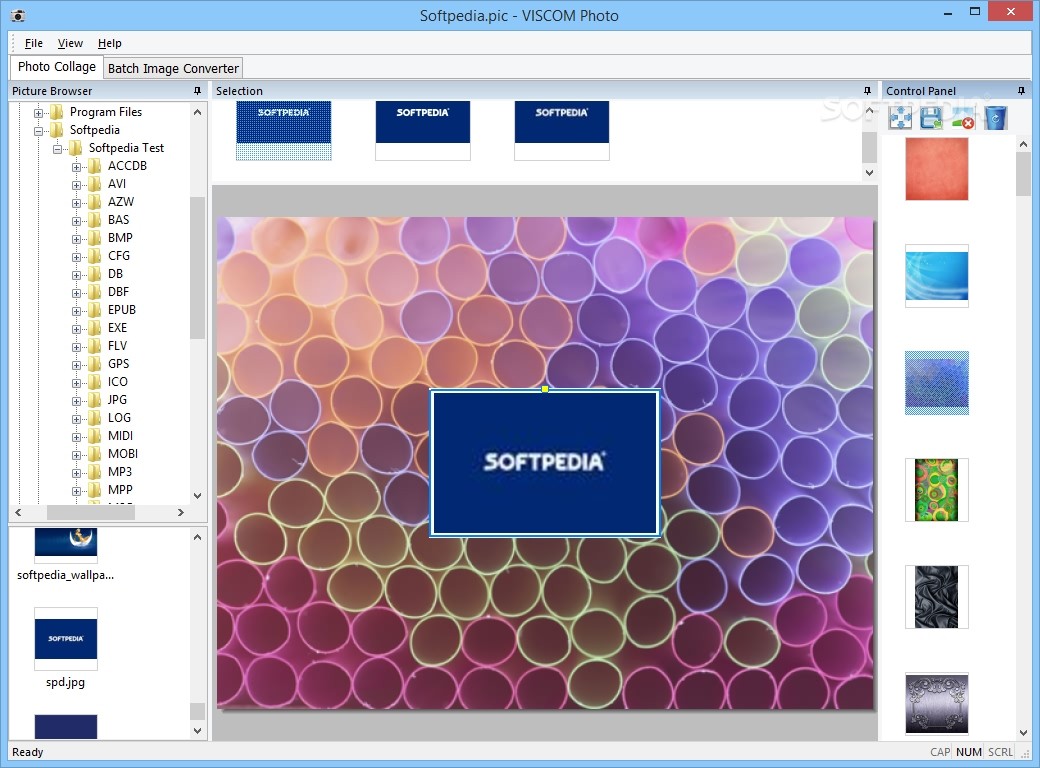The width and height of the screenshot is (1040, 768).
Task: Expand the EPUB folder node
Action: (76, 311)
